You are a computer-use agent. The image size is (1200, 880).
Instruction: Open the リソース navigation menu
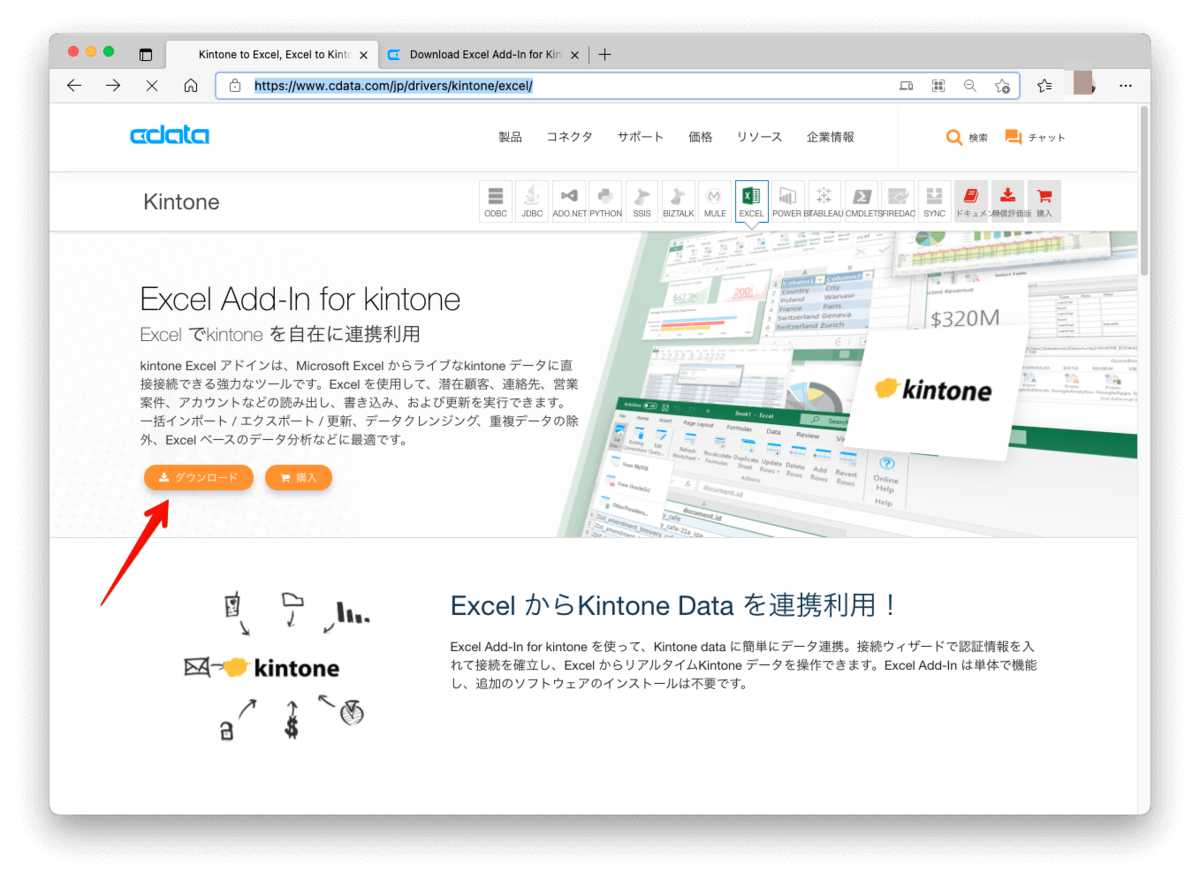click(x=759, y=137)
